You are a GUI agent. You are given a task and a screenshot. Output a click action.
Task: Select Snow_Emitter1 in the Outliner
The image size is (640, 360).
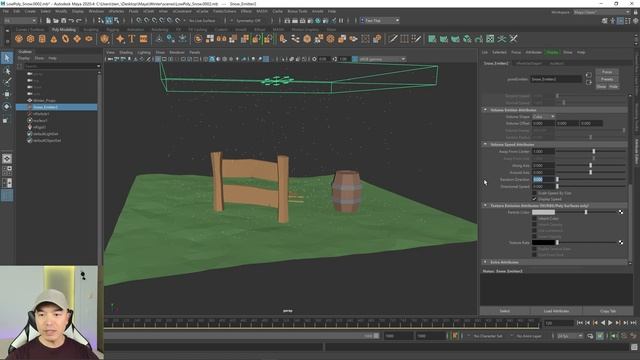click(x=57, y=107)
